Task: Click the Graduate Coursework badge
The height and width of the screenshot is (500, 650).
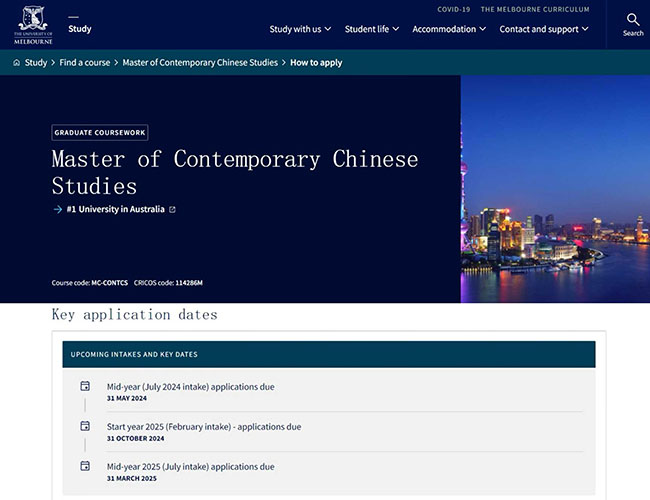Action: click(99, 132)
